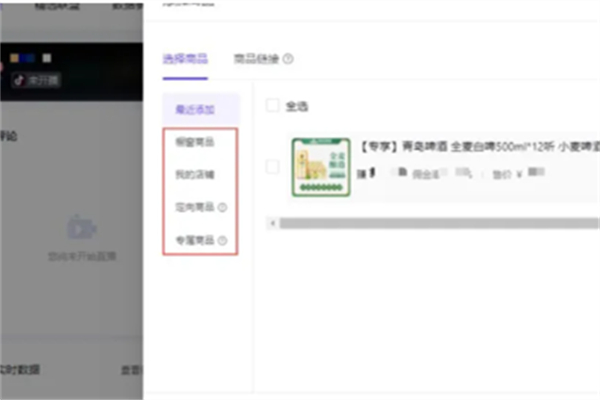Click the 【专享】青岛啤酒 product title
The width and height of the screenshot is (600, 400).
click(479, 147)
